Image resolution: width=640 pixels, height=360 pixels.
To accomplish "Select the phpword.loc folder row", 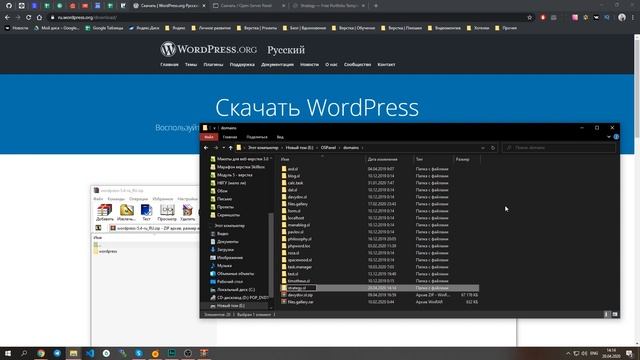I will [x=380, y=246].
